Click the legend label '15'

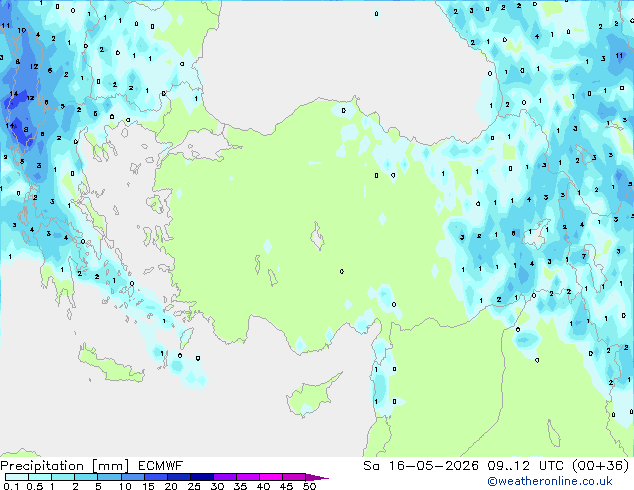click(148, 486)
